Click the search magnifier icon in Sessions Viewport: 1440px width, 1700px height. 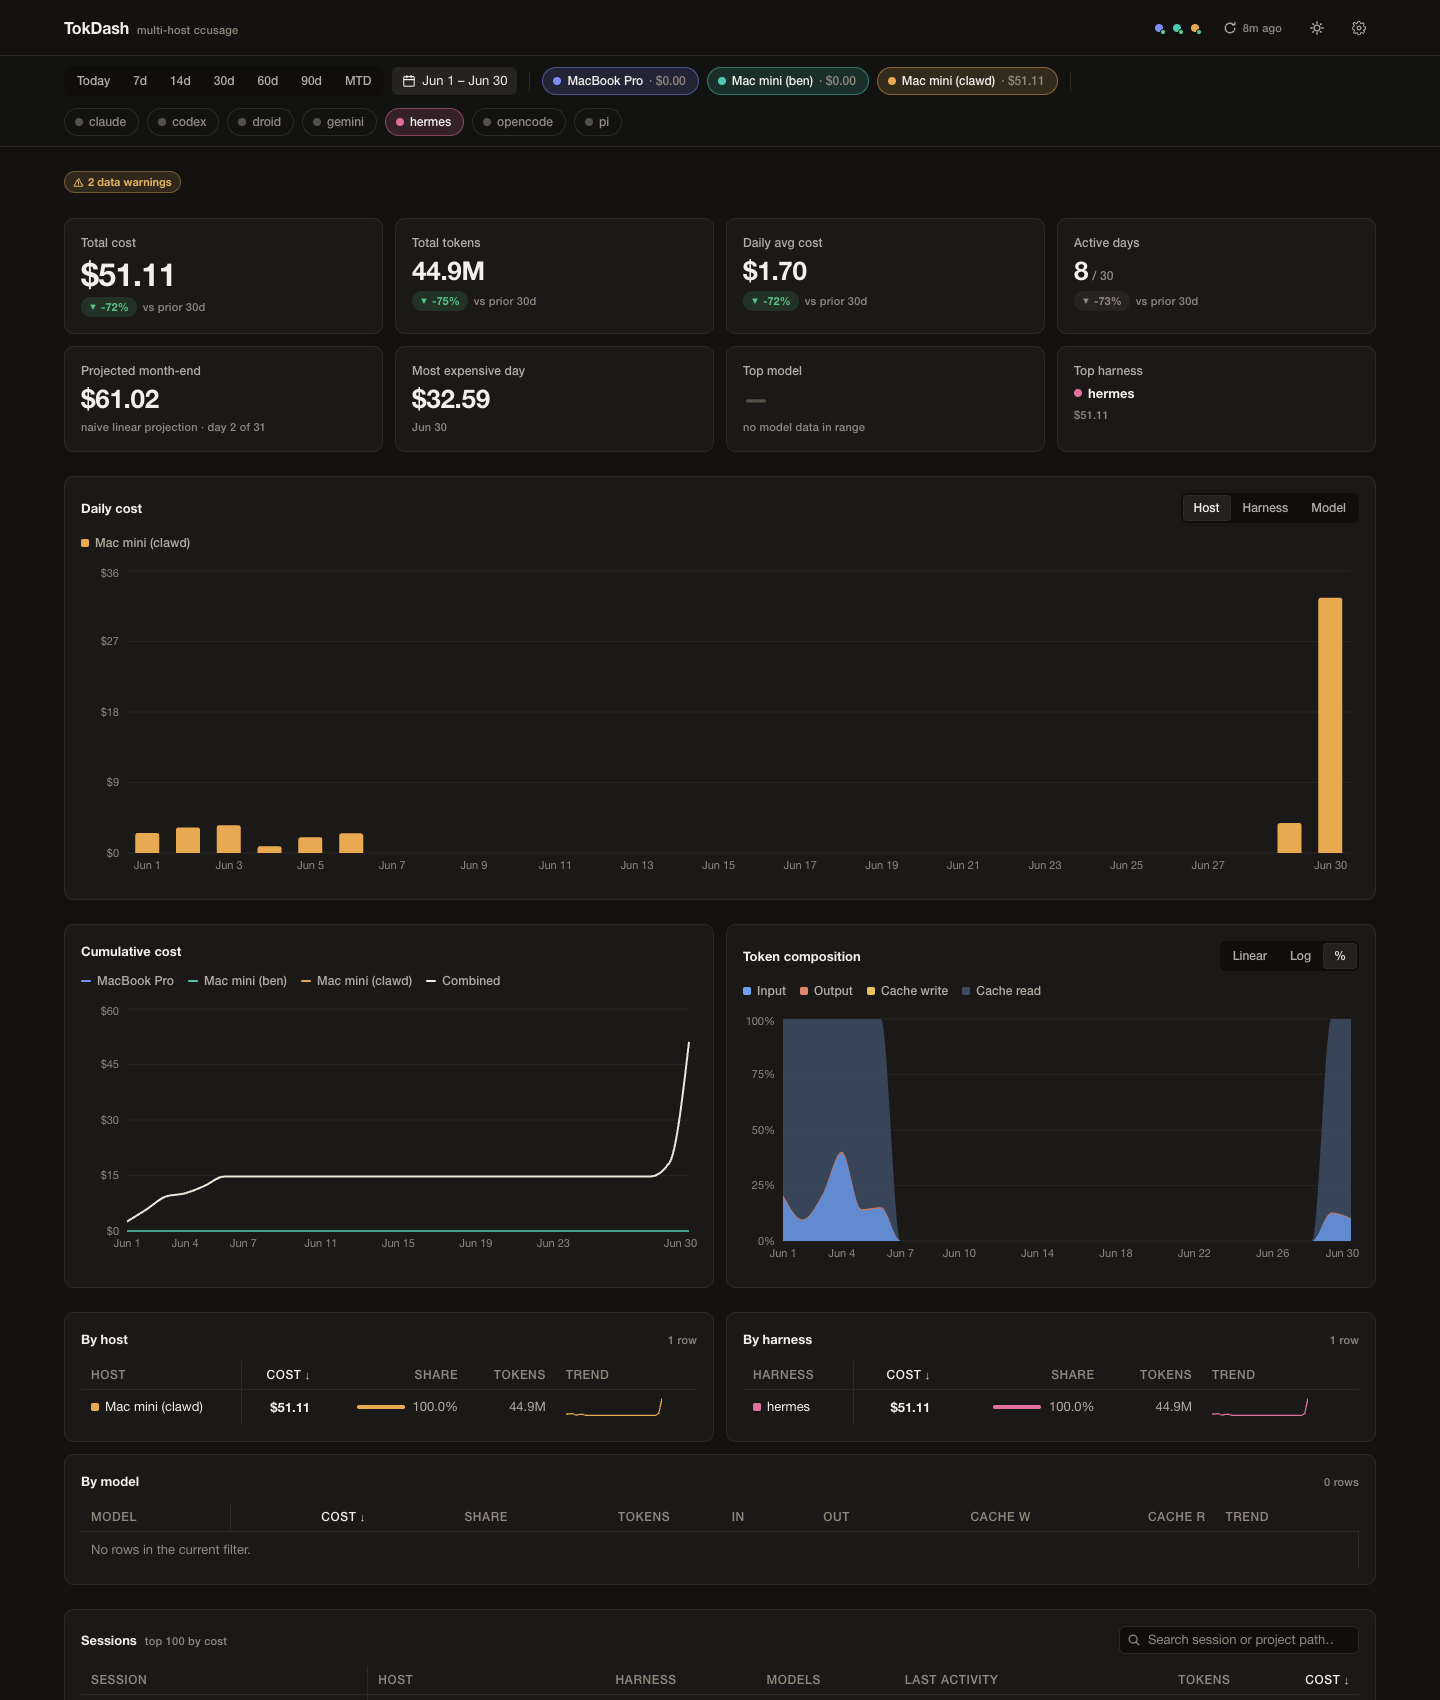pos(1134,1640)
